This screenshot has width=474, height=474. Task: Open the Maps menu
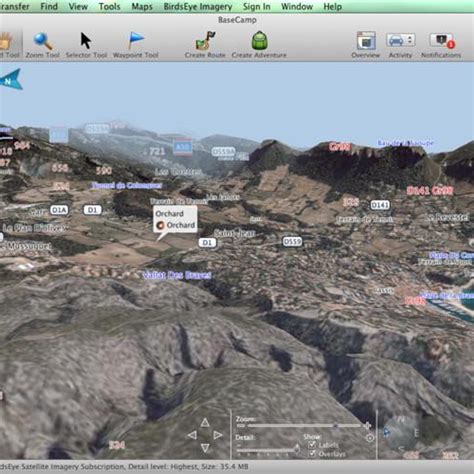coord(142,6)
